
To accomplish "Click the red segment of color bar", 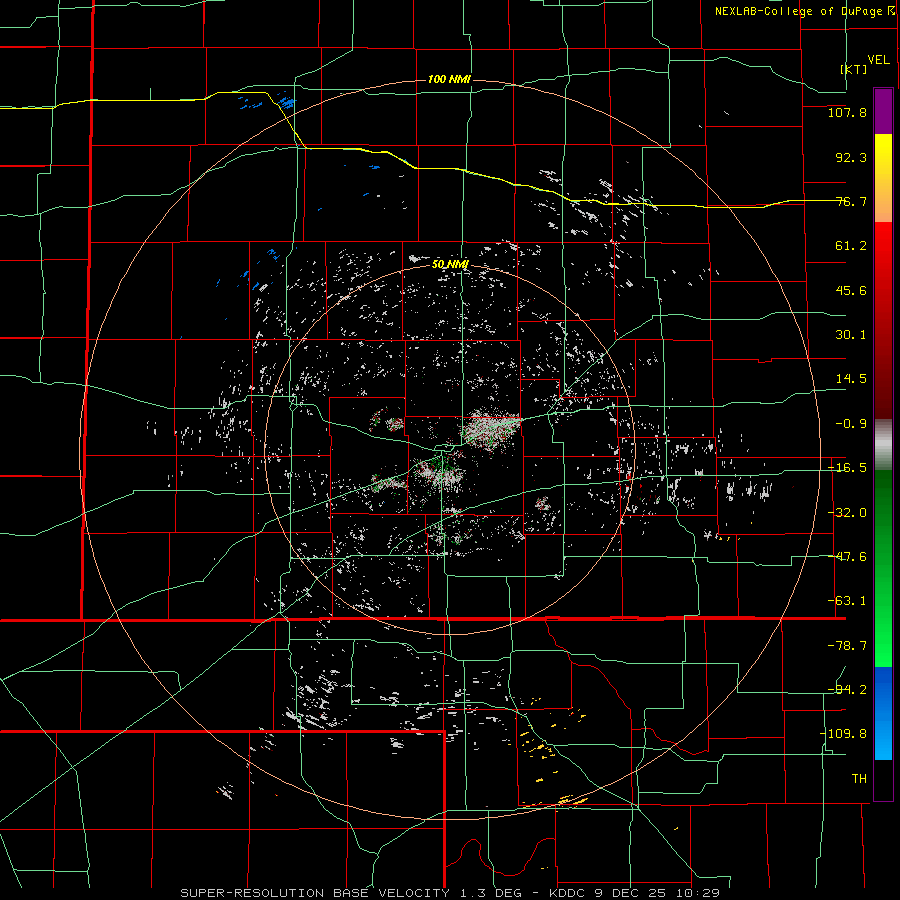I will click(x=883, y=320).
